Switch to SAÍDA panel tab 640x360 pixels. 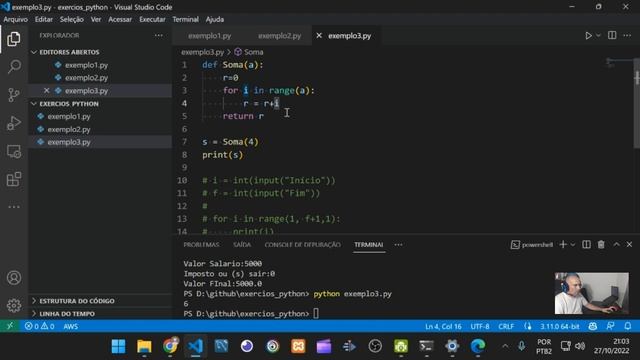(242, 244)
